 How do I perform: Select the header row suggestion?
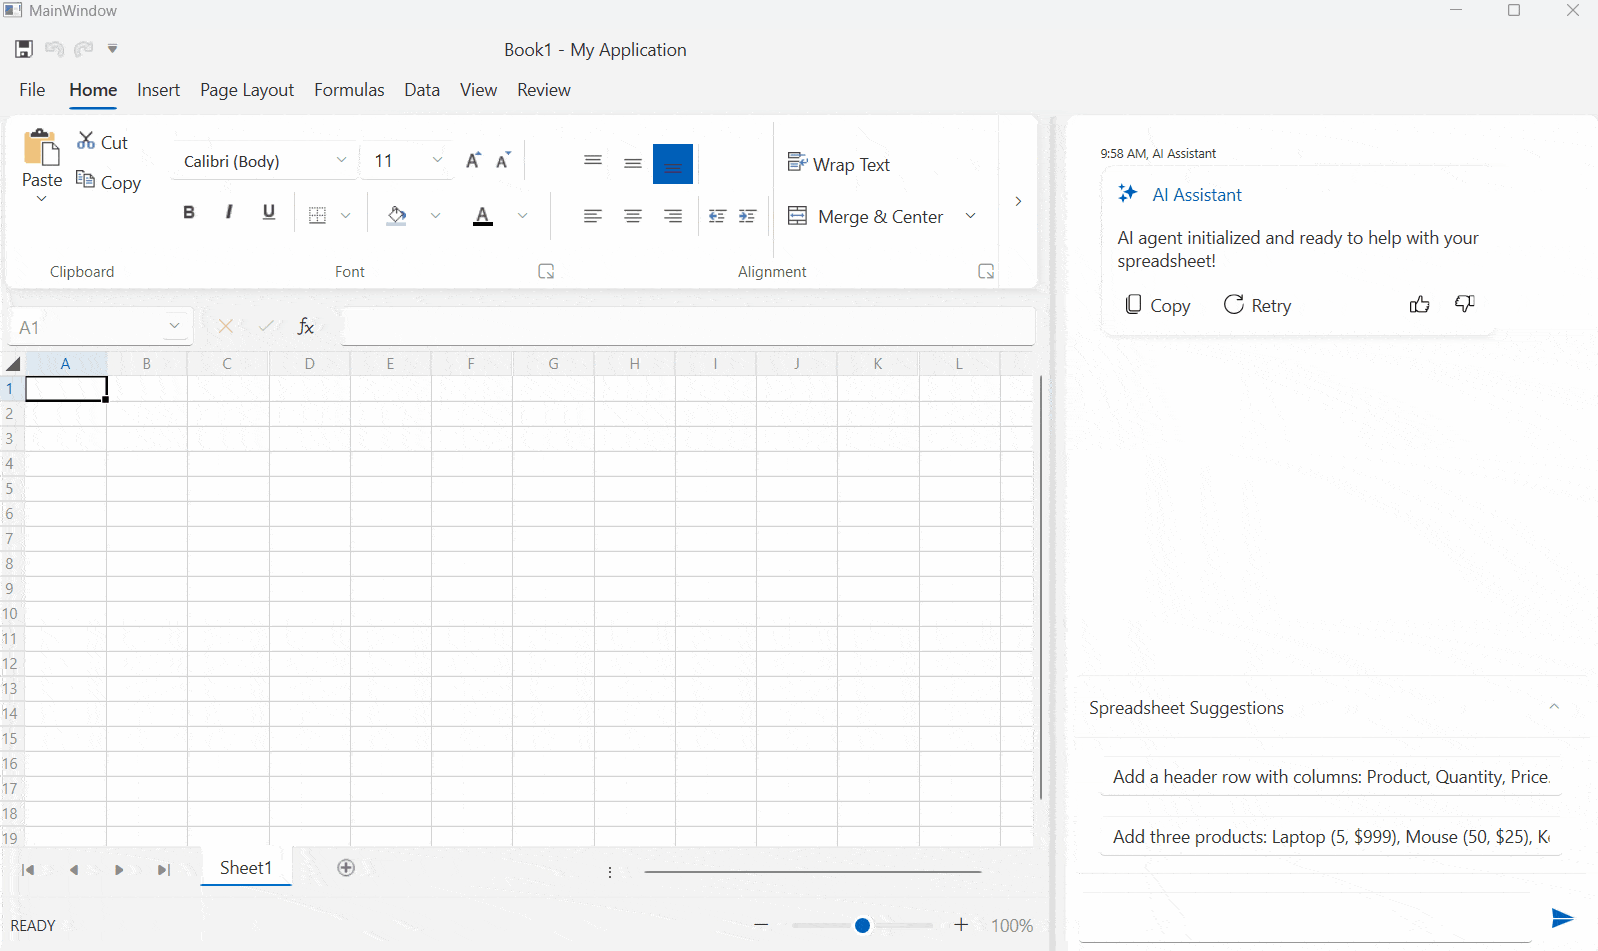pos(1330,777)
